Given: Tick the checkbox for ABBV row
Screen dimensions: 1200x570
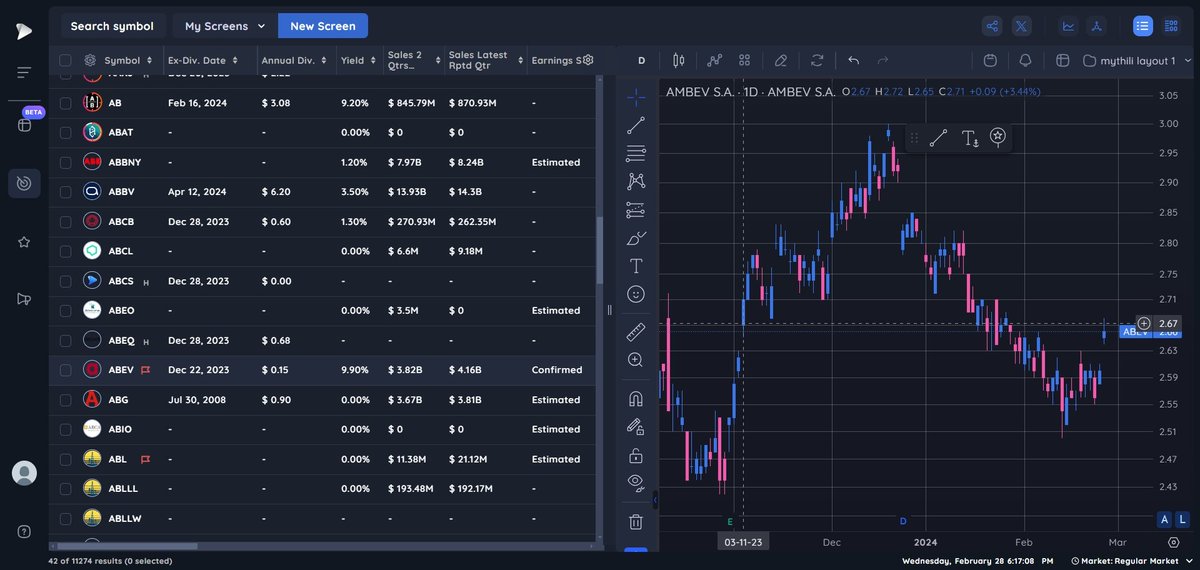Looking at the screenshot, I should coord(65,191).
